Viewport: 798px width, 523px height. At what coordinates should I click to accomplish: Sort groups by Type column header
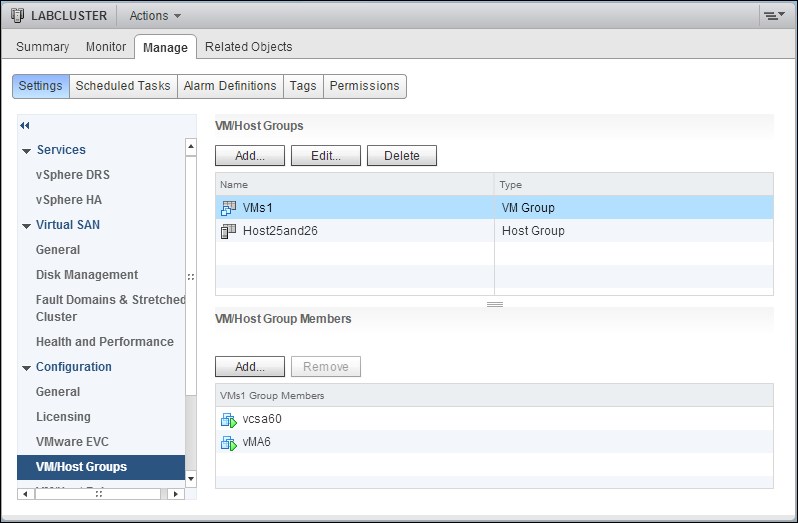point(634,184)
